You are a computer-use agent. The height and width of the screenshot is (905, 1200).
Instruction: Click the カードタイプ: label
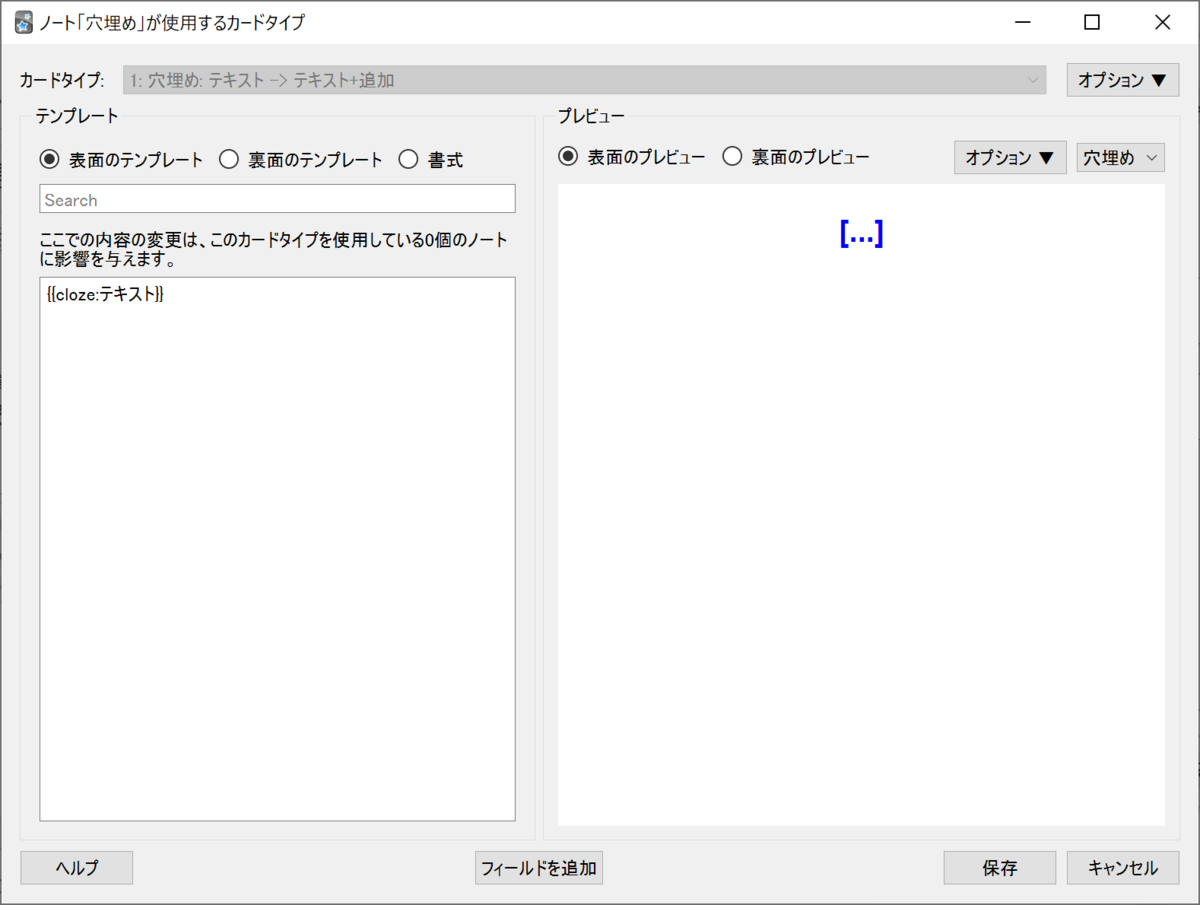62,80
